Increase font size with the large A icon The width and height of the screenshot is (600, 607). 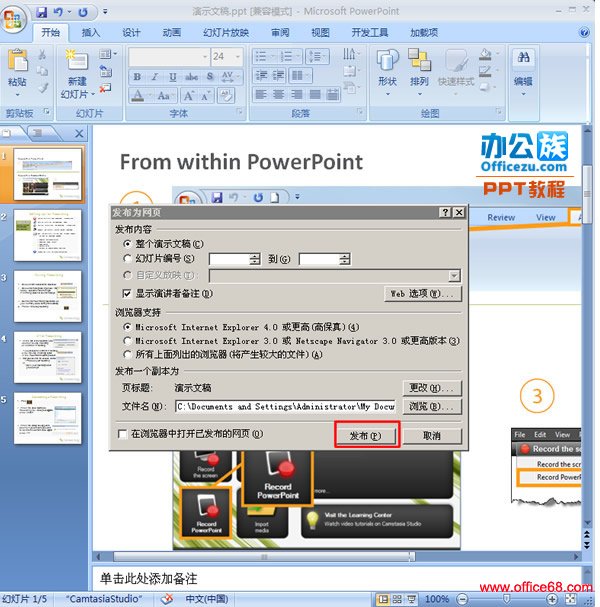pyautogui.click(x=189, y=95)
